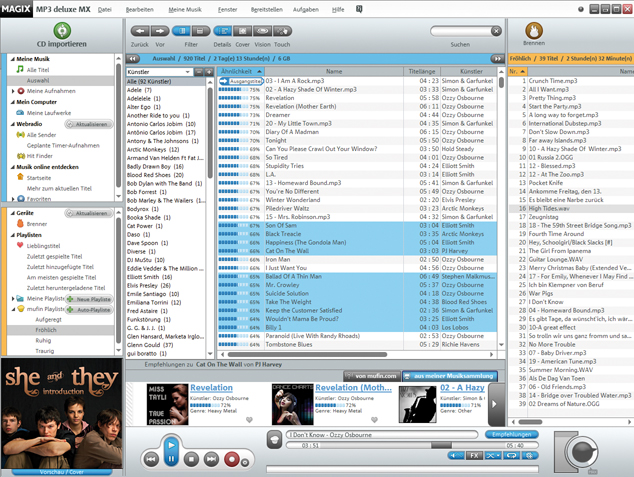Collapse the Musik online entdecken section
The width and height of the screenshot is (634, 477).
coord(13,167)
